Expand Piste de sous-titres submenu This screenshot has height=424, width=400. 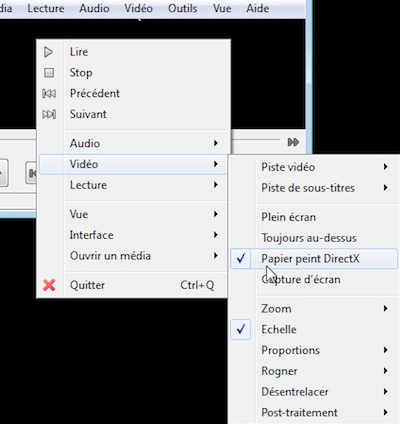coord(385,188)
